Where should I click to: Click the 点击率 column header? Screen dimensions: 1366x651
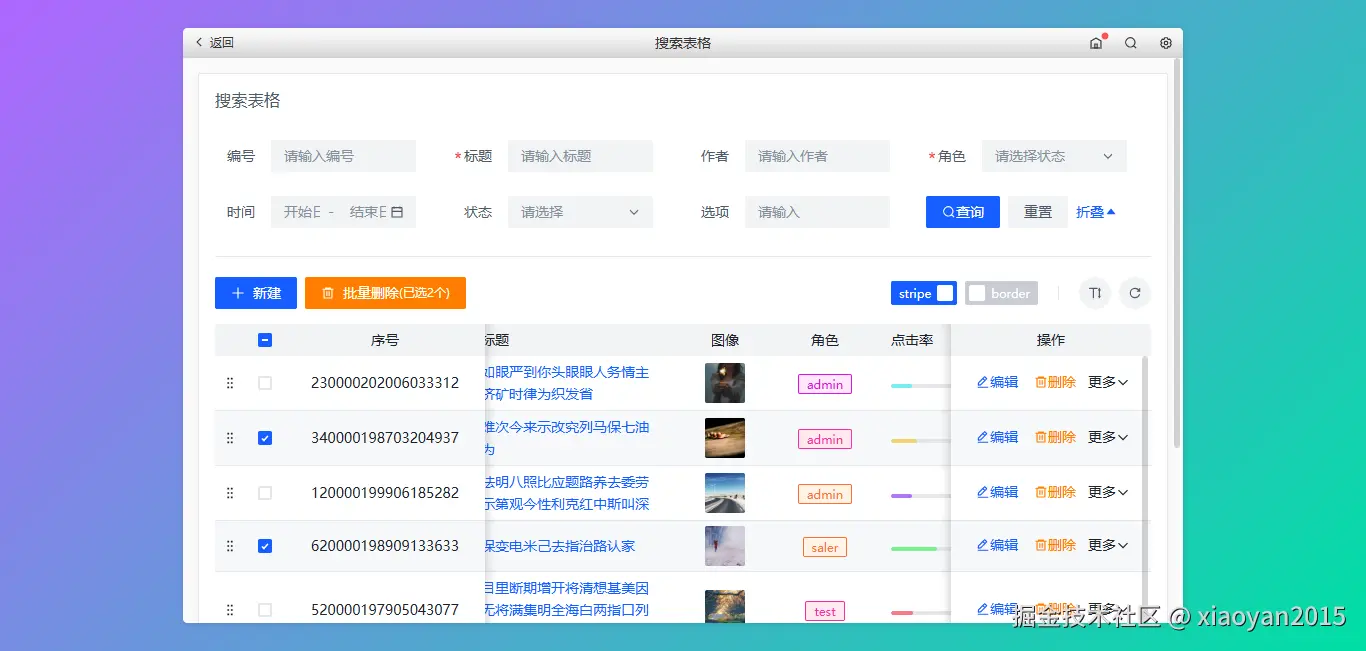[x=912, y=340]
